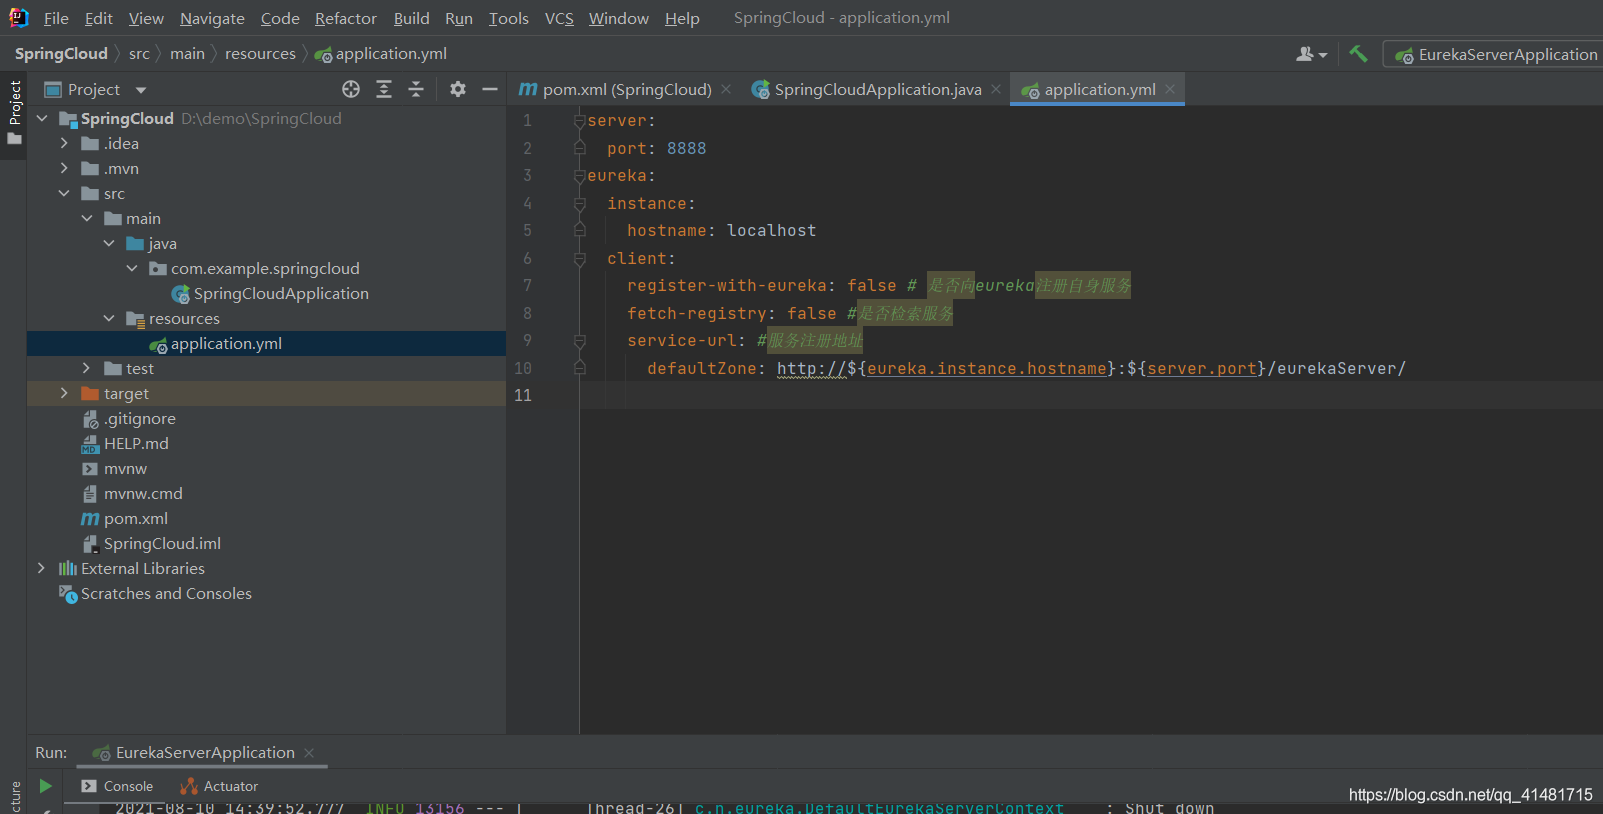Screen dimensions: 1603x814
Task: Select Scratches and Consoles node
Action: point(155,593)
